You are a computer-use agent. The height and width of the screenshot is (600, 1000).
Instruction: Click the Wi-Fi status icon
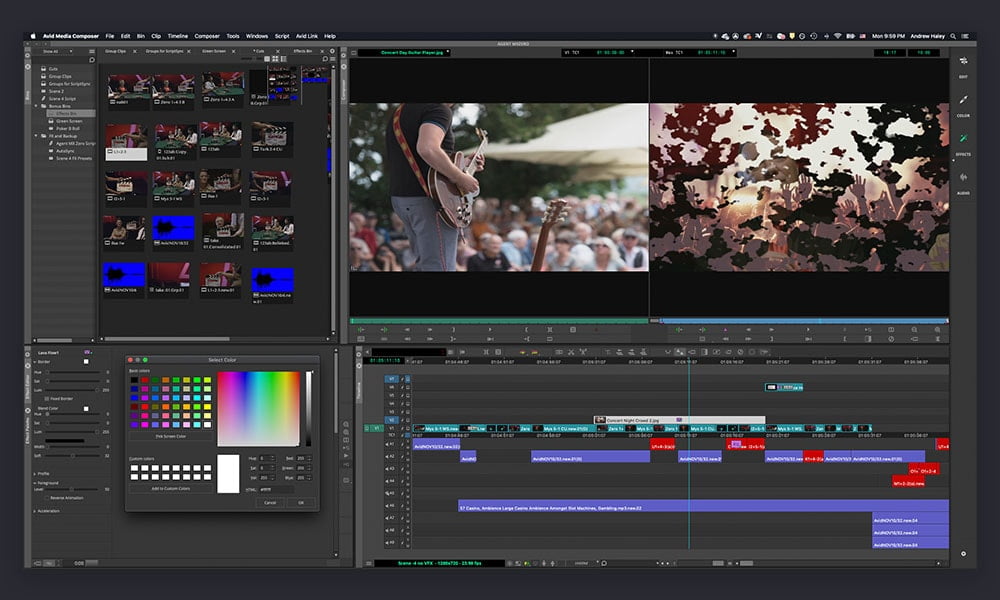pyautogui.click(x=837, y=36)
